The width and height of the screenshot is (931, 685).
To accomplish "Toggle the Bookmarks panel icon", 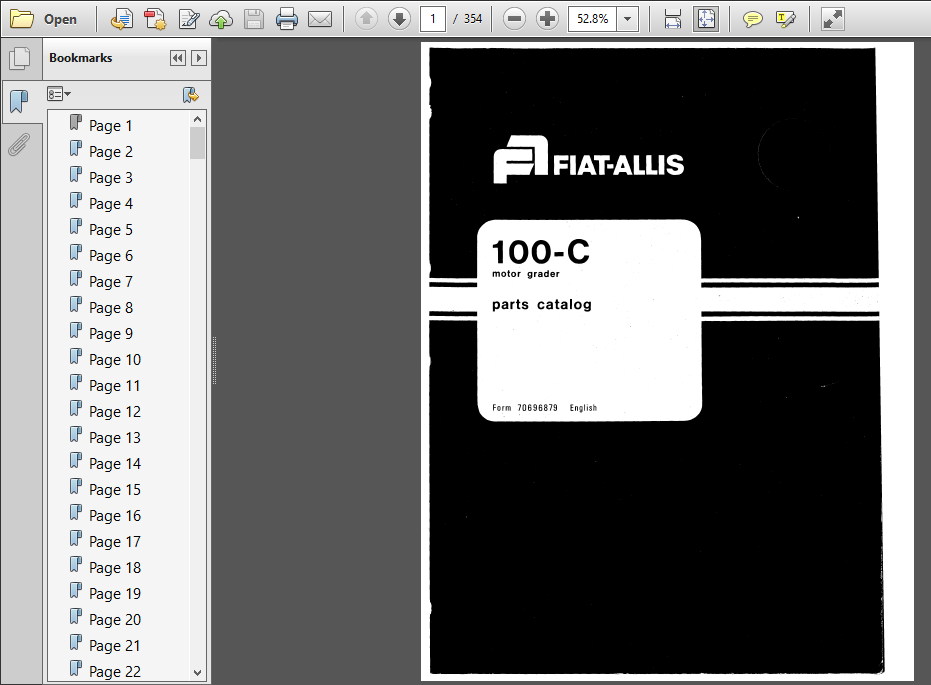I will 20,102.
